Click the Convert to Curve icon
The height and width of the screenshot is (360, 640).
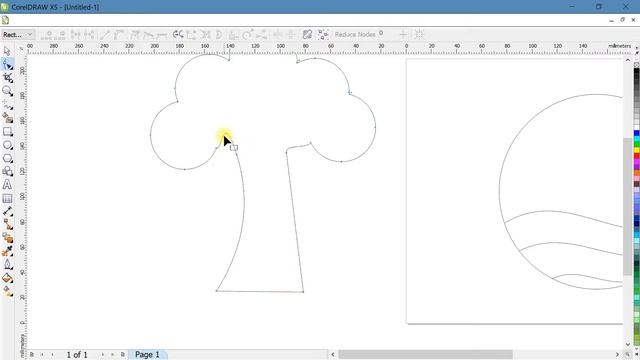pyautogui.click(x=119, y=35)
